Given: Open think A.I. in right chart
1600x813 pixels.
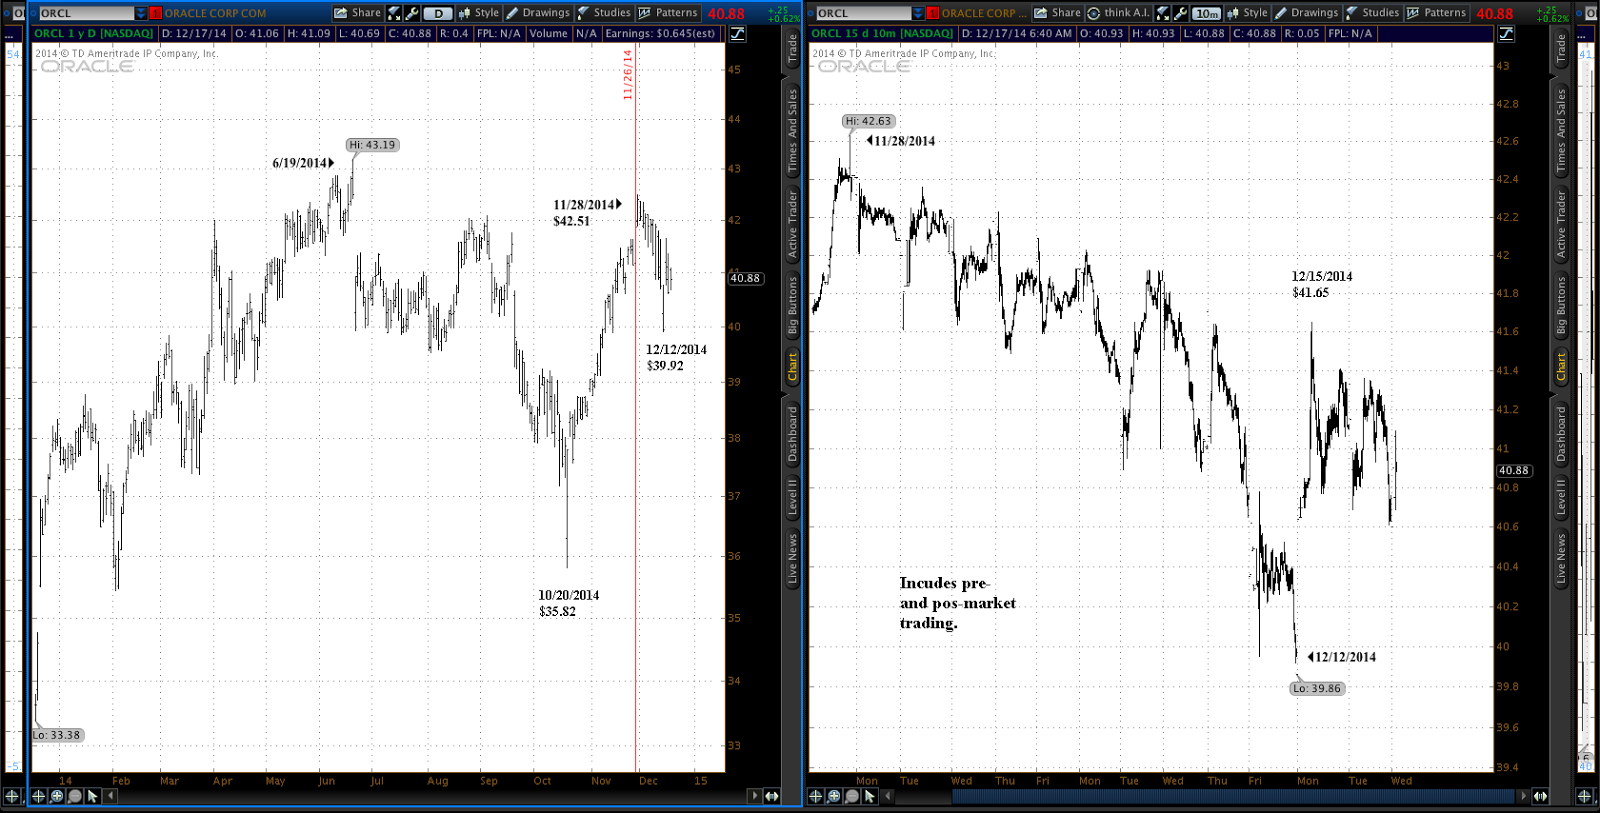Looking at the screenshot, I should pyautogui.click(x=1119, y=13).
